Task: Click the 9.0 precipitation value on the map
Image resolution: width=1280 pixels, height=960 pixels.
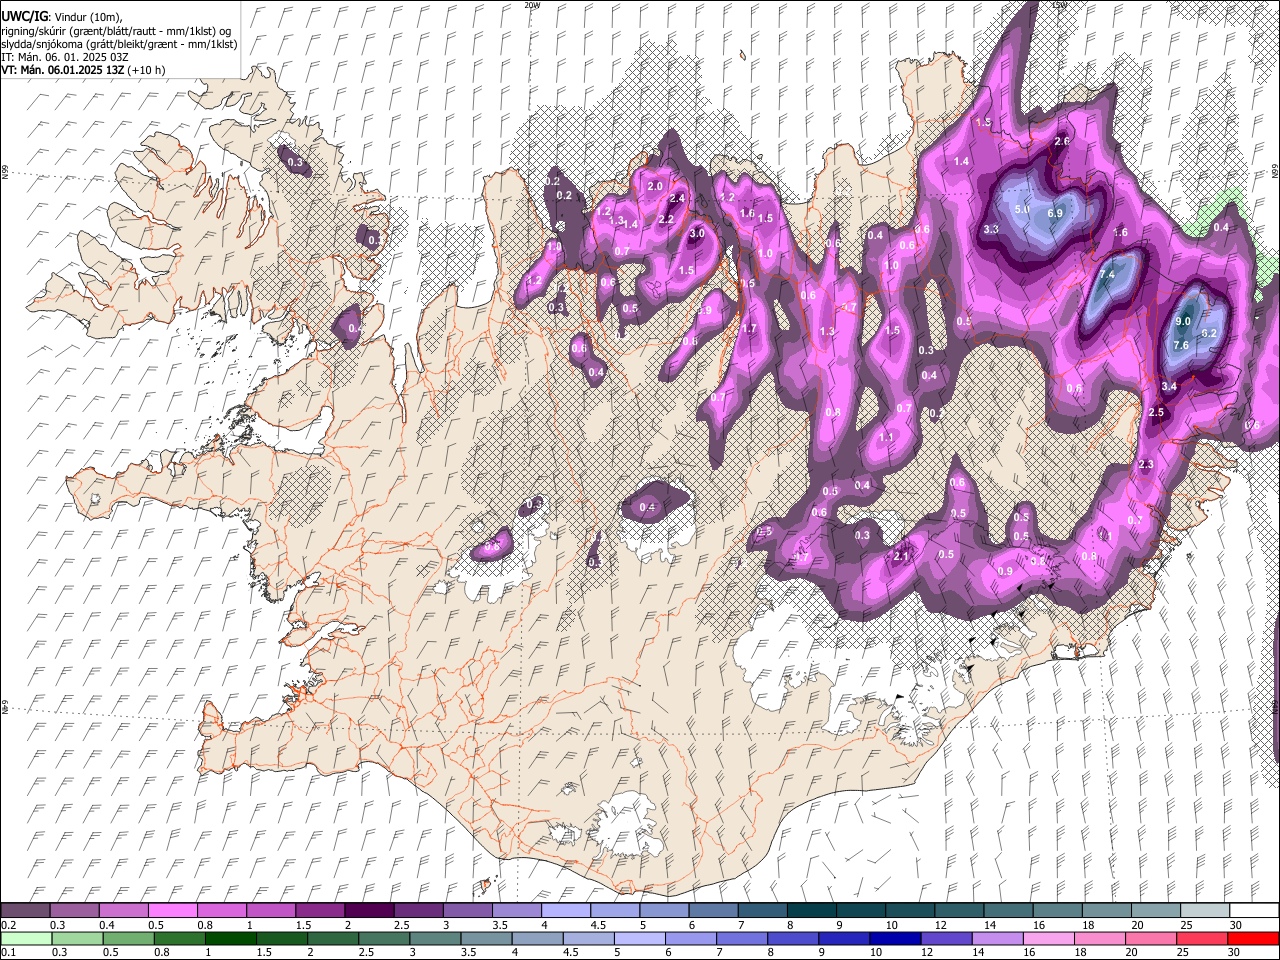Action: [1183, 321]
